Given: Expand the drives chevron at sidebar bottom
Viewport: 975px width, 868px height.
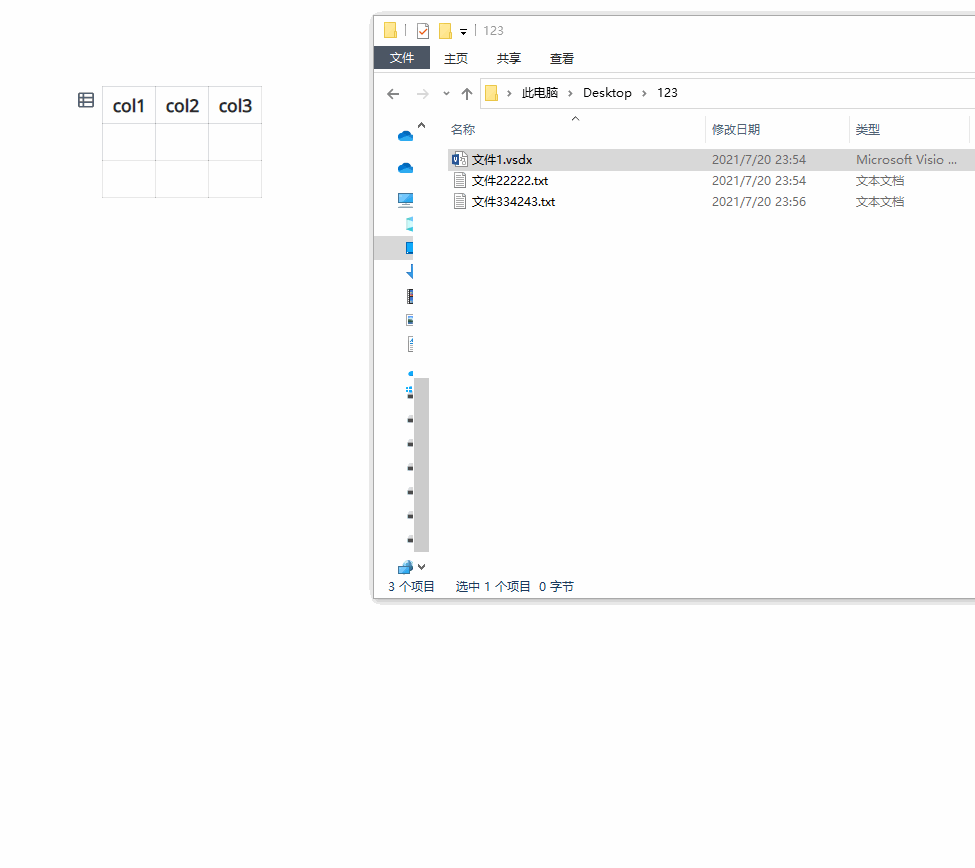Looking at the screenshot, I should click(419, 567).
